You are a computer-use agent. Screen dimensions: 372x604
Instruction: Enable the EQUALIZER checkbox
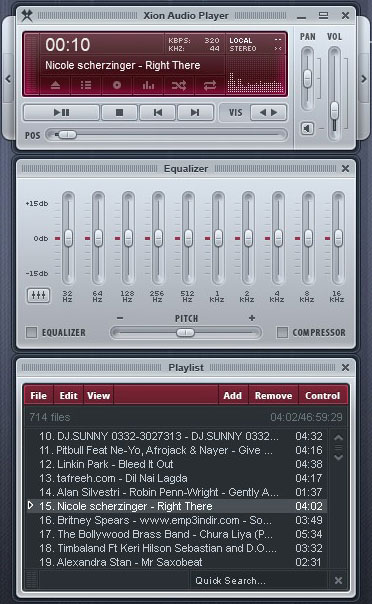point(31,332)
